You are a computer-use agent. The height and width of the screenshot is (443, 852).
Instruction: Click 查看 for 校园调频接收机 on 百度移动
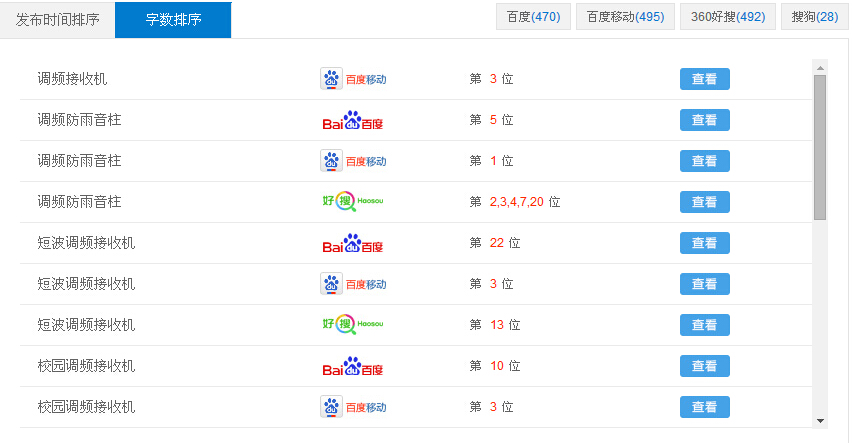pos(704,407)
